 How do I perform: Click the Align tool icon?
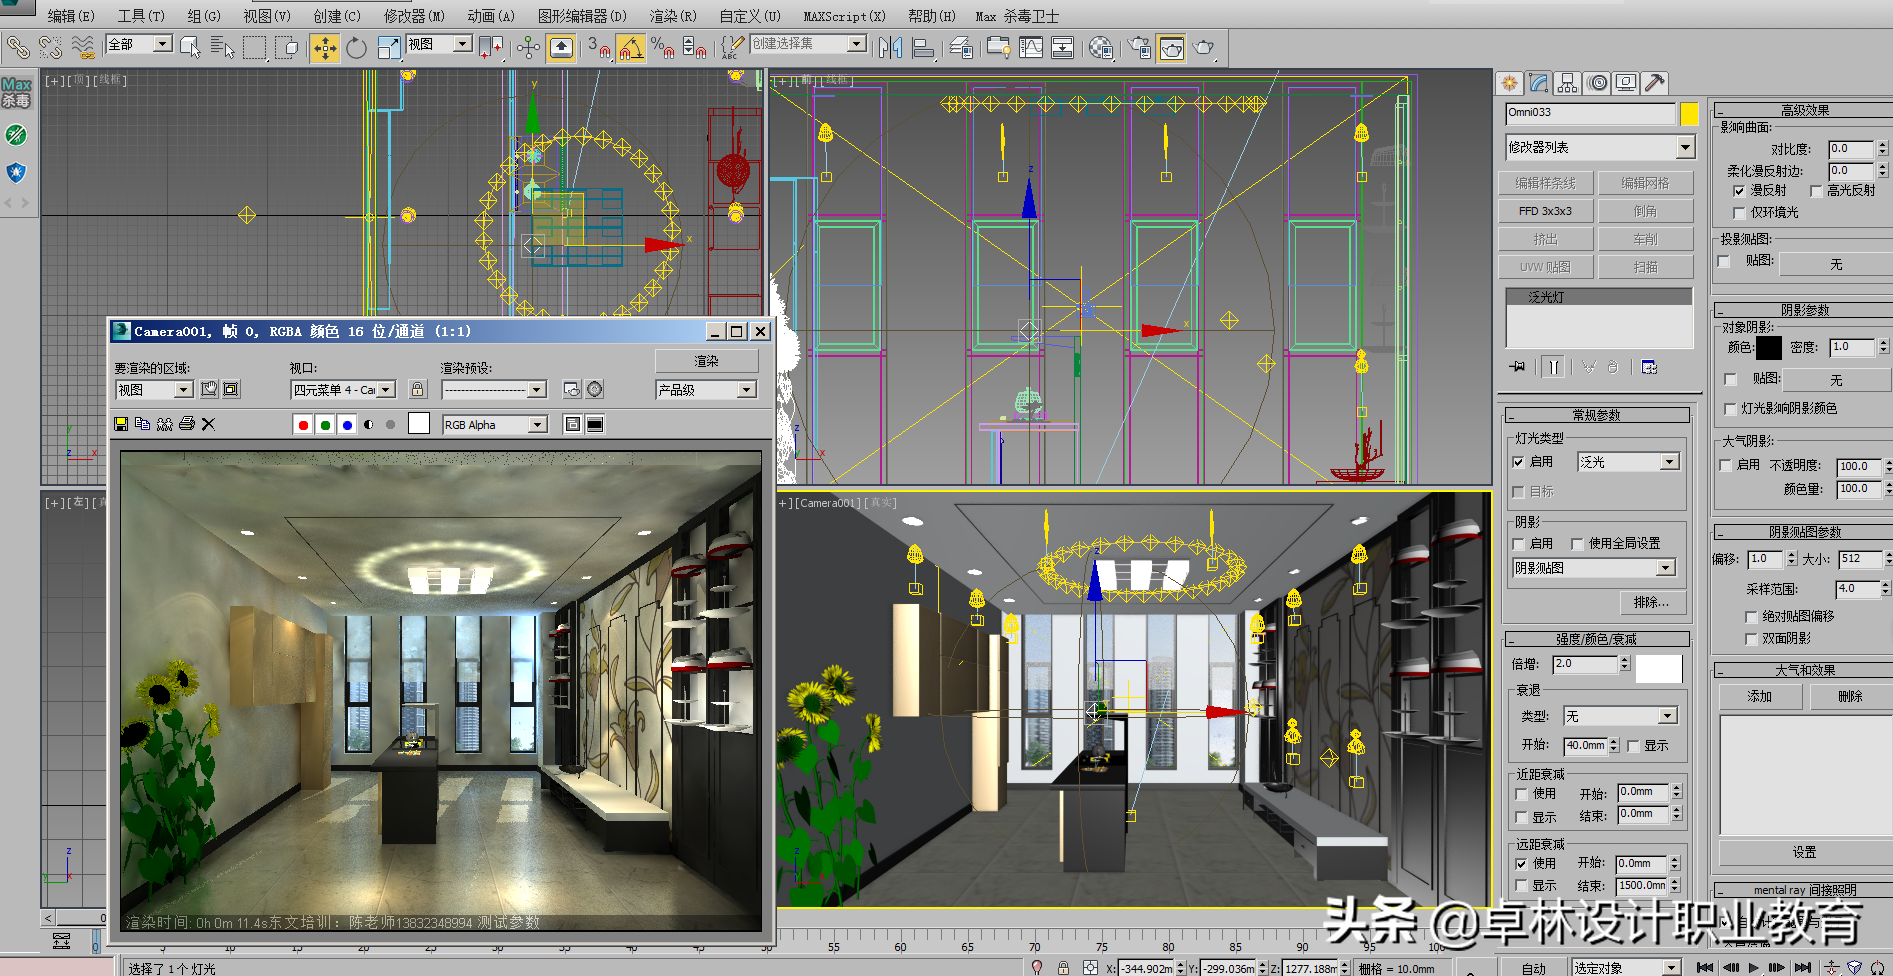click(923, 47)
